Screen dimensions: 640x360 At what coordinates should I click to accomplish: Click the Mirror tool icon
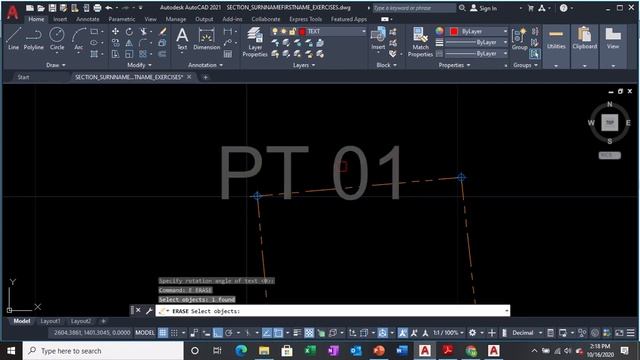click(x=129, y=42)
